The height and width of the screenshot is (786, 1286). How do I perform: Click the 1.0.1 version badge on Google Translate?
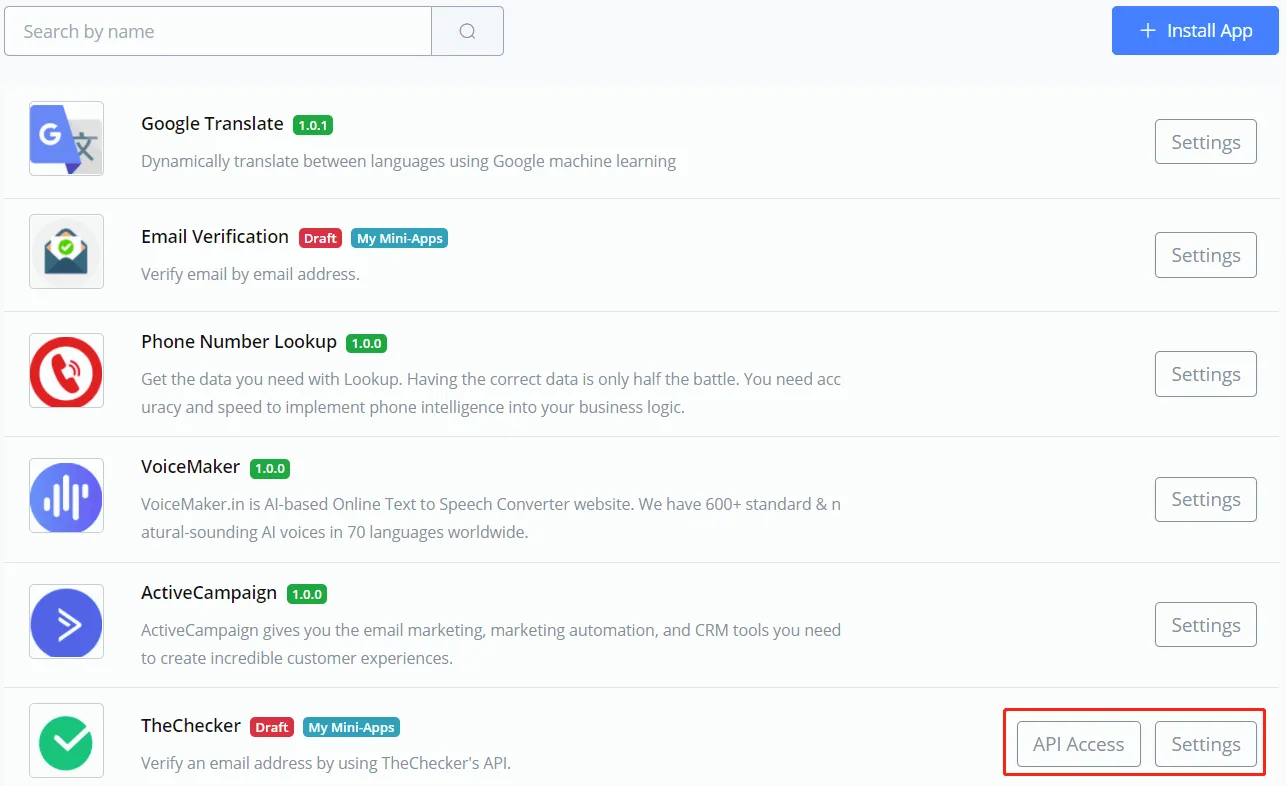pyautogui.click(x=313, y=125)
